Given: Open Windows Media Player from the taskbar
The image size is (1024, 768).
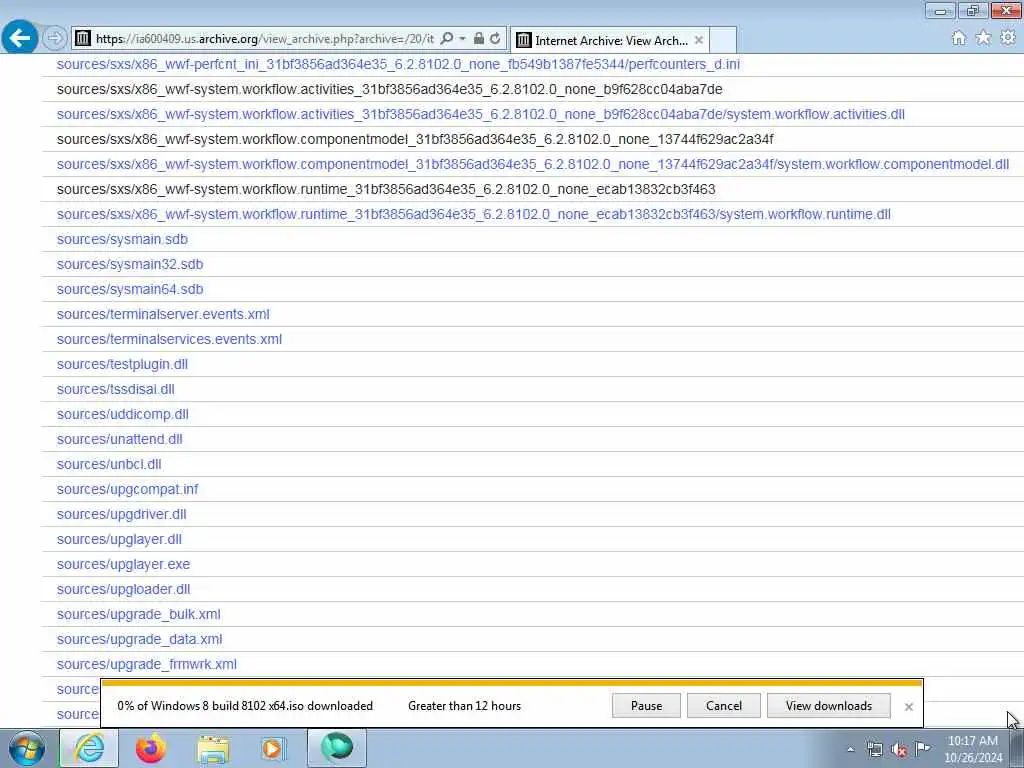Looking at the screenshot, I should click(272, 748).
